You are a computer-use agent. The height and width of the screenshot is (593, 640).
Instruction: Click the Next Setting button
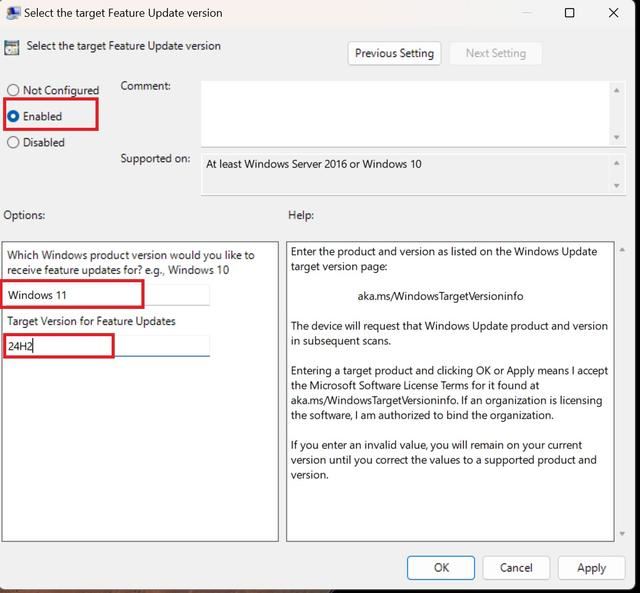point(495,53)
